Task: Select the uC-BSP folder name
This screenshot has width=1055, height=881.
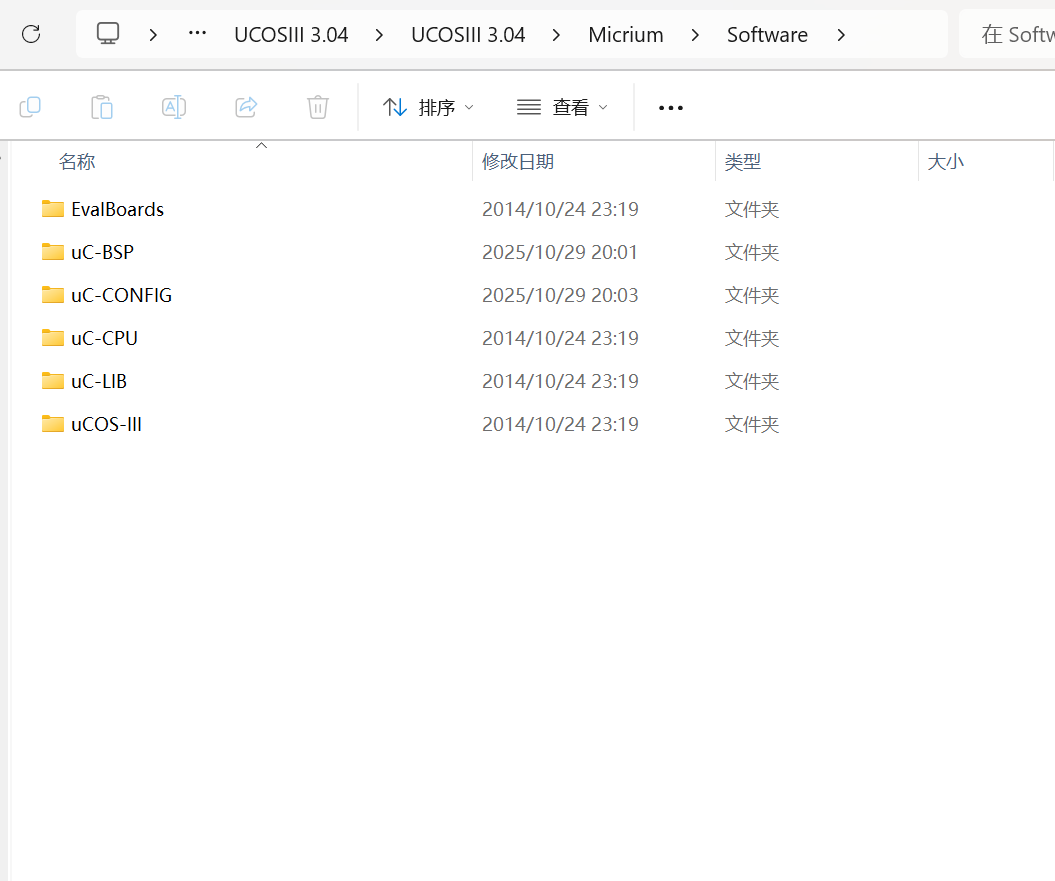Action: click(x=102, y=252)
